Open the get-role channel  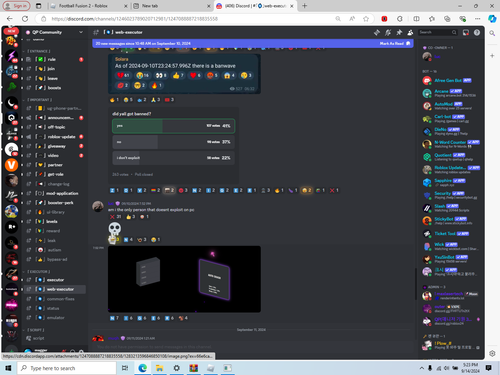pos(54,174)
